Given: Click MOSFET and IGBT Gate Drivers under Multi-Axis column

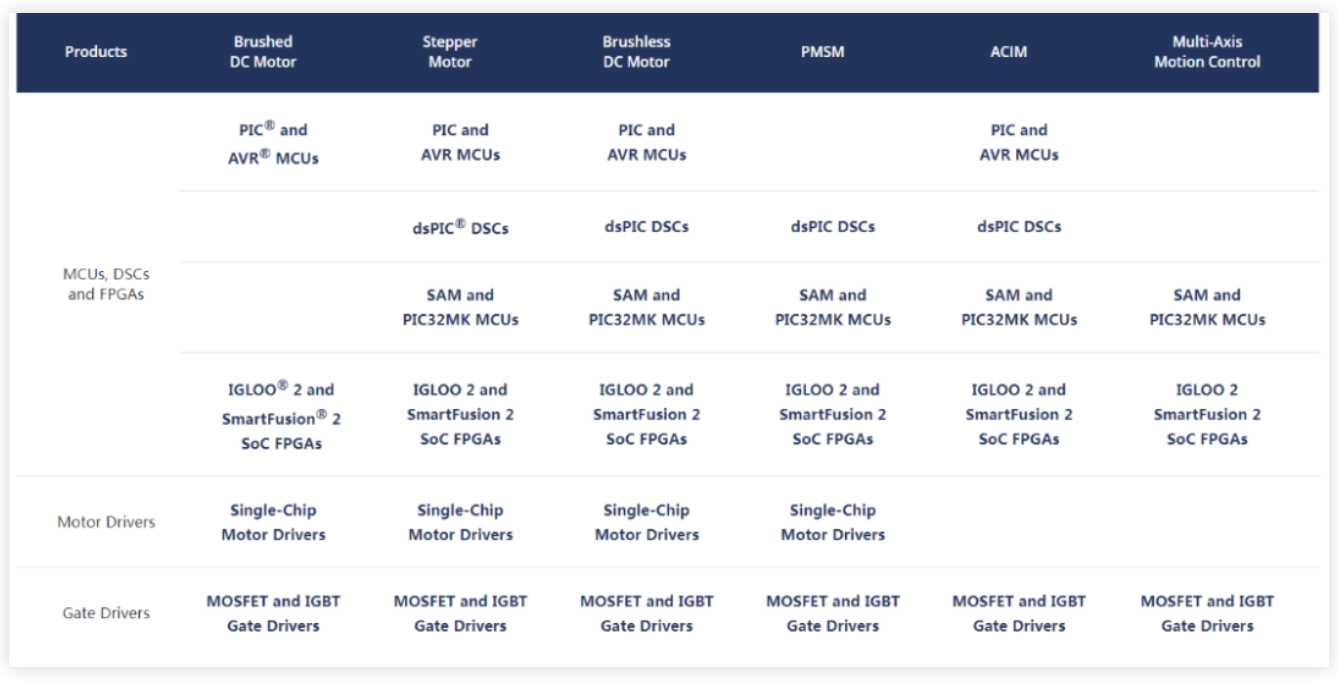Looking at the screenshot, I should (x=1207, y=613).
